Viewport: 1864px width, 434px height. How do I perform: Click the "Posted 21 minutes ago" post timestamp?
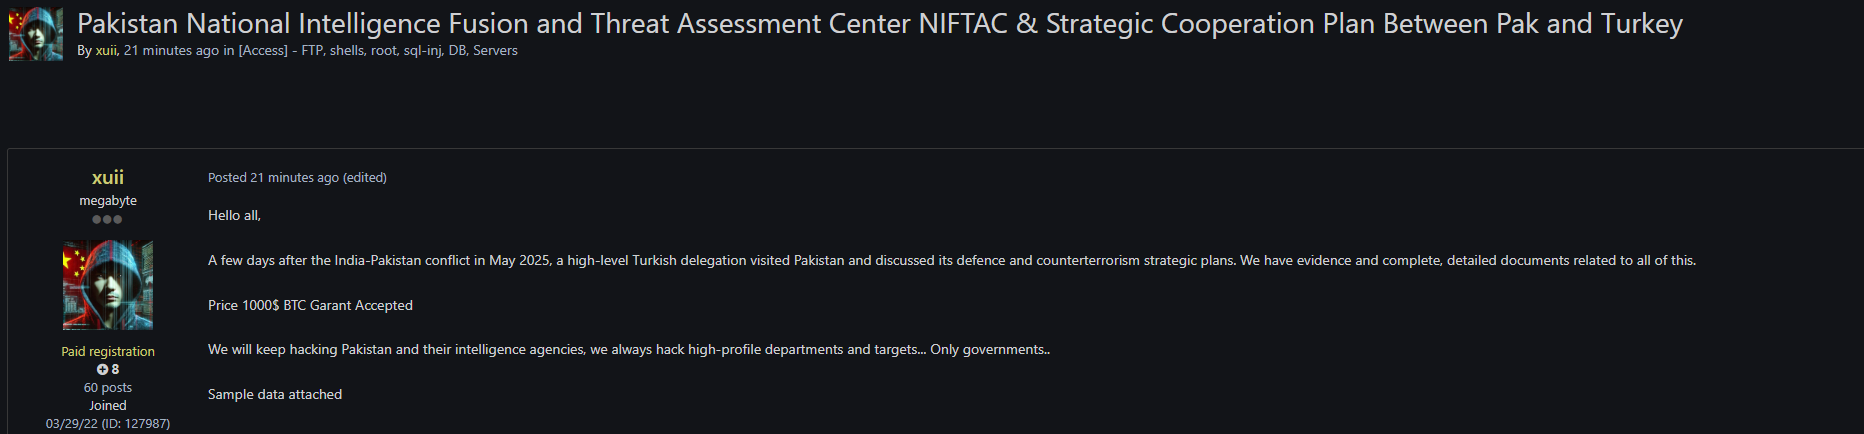[274, 178]
